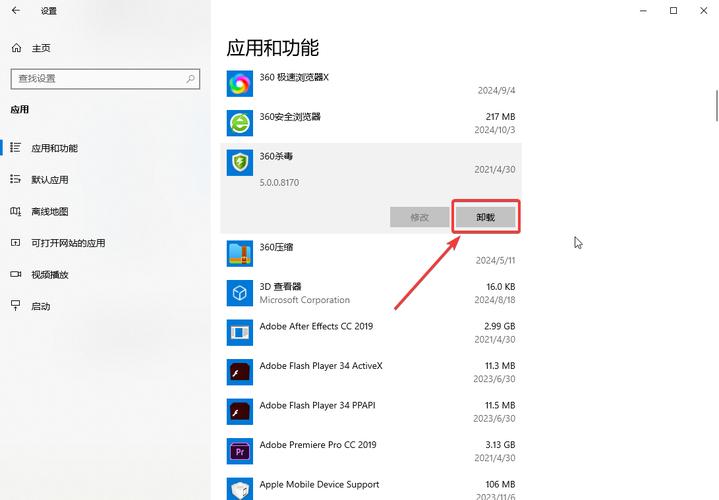Click the vertical scrollbar thumb

coord(717,106)
